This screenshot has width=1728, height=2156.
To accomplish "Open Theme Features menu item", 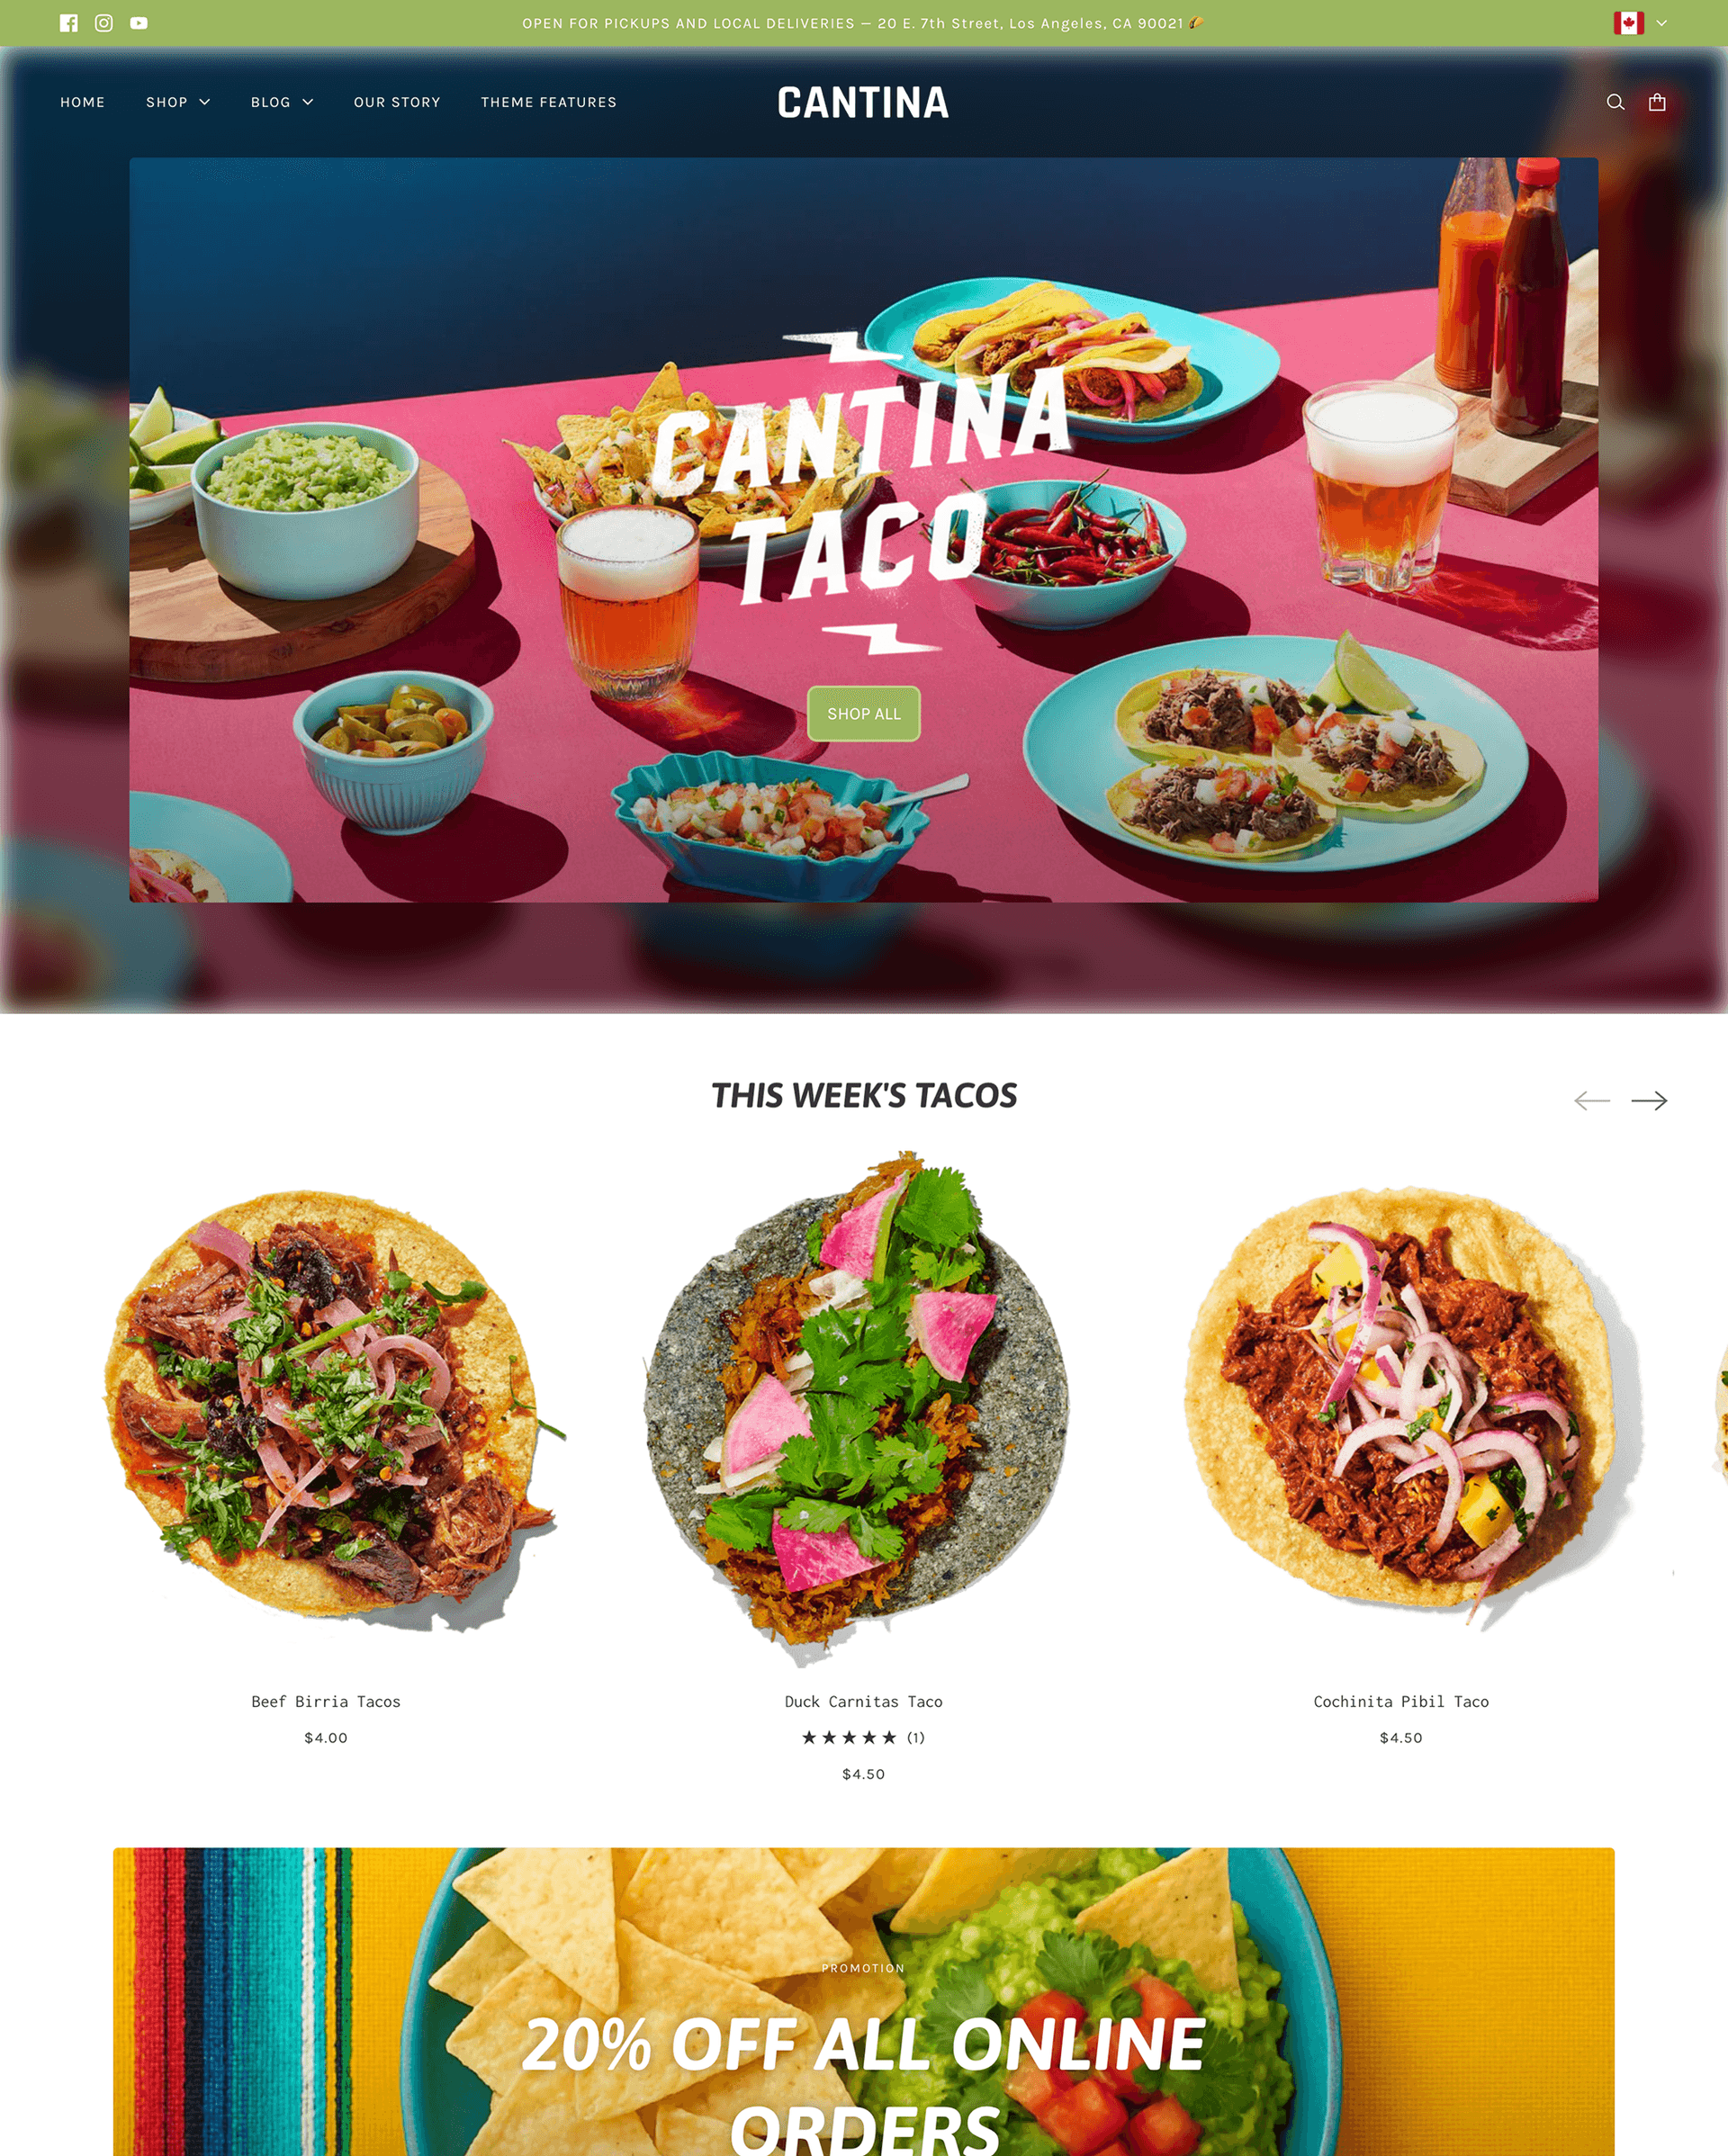I will tap(549, 102).
